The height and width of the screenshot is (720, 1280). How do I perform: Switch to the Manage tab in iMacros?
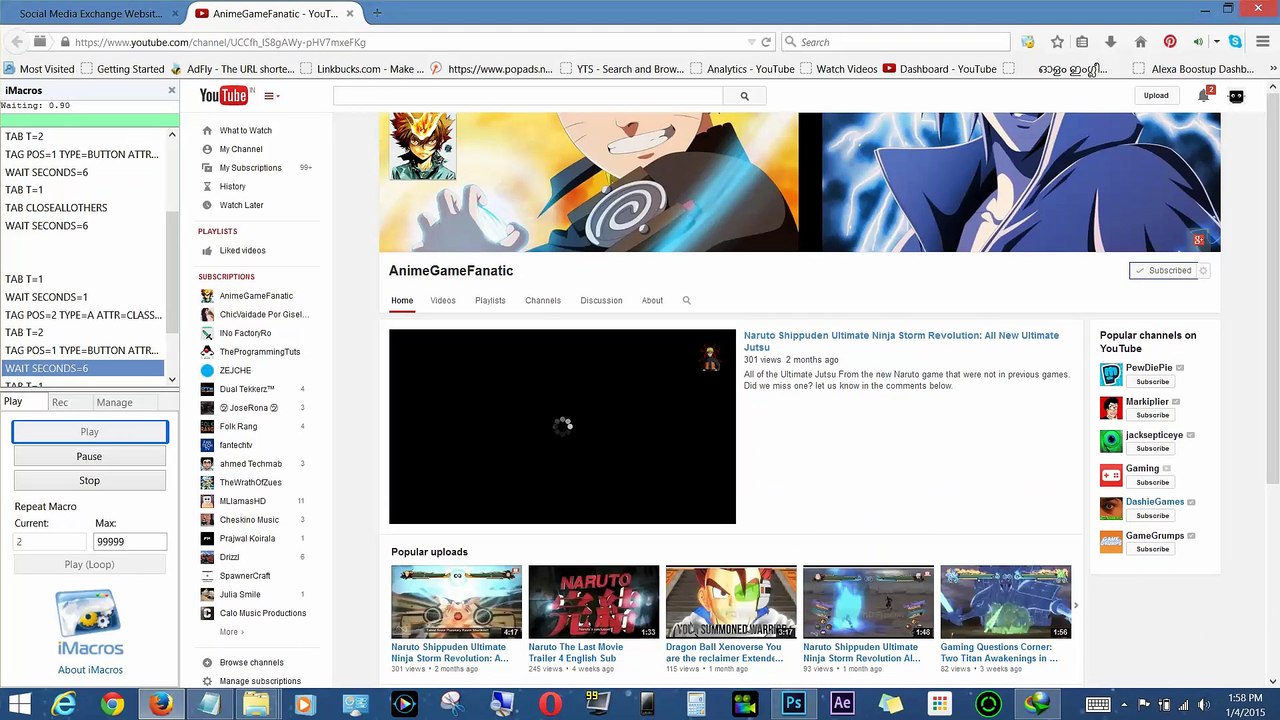[114, 402]
